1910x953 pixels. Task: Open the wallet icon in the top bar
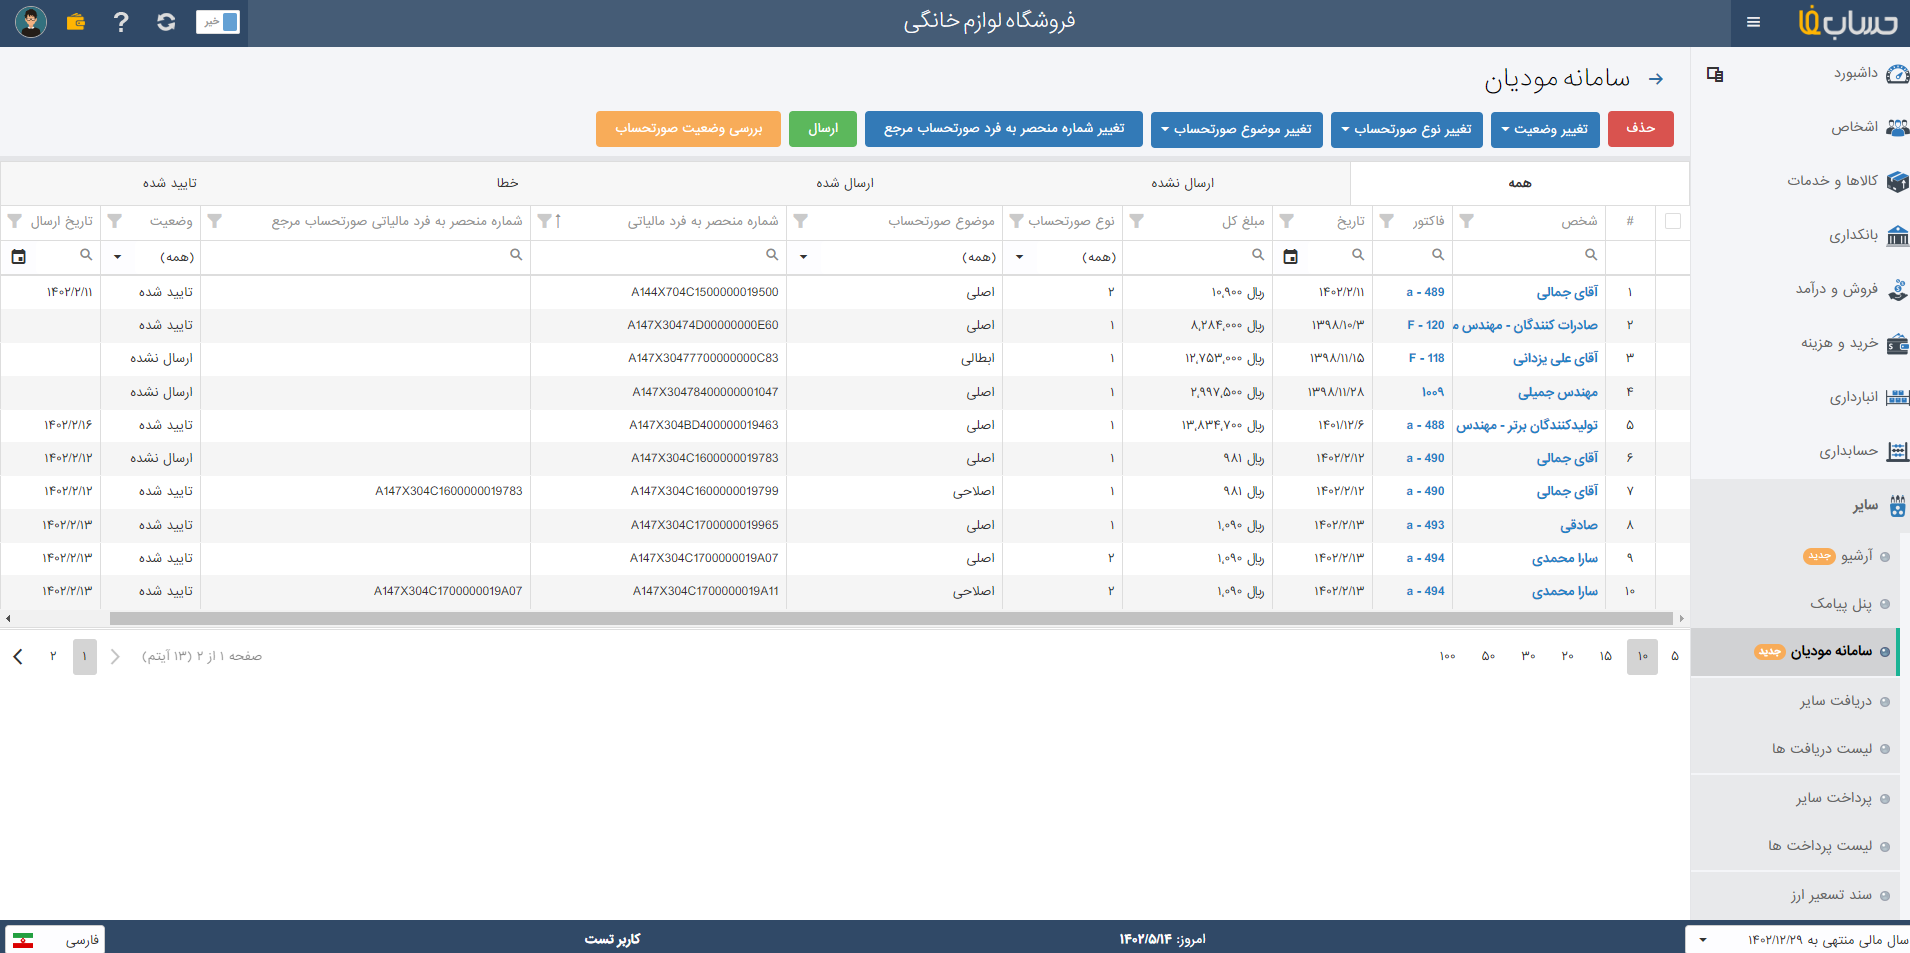click(x=76, y=22)
